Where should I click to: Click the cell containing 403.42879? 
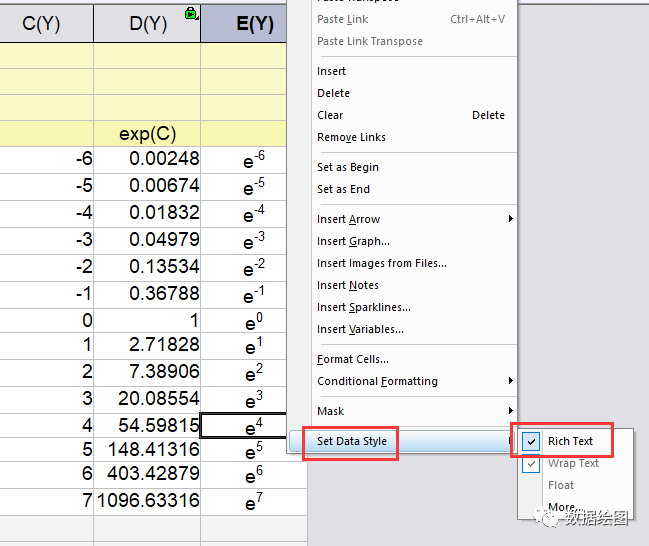tap(147, 474)
